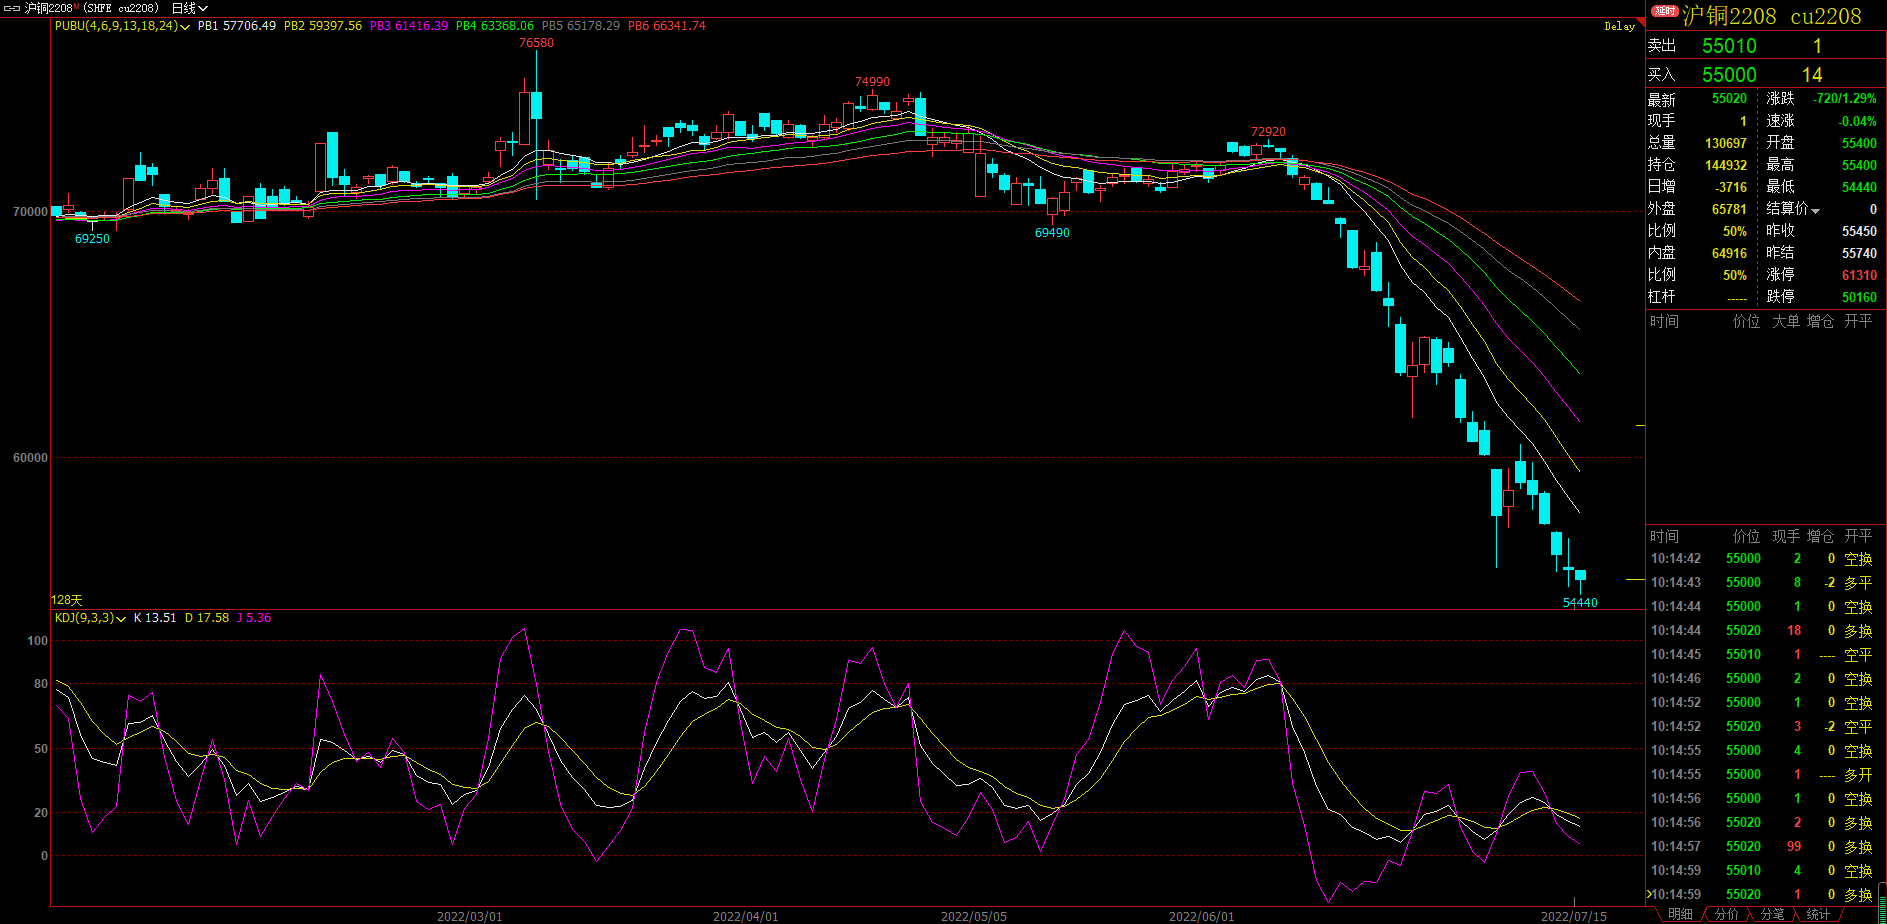Click the 128天 range label
Screen dimensions: 1887x924
67,600
